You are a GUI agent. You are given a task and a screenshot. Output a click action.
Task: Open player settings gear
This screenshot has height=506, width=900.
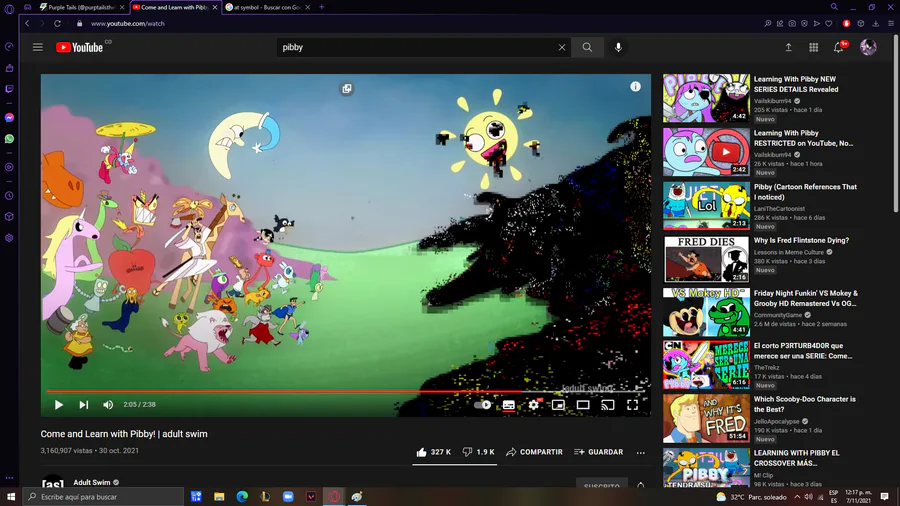click(x=534, y=404)
